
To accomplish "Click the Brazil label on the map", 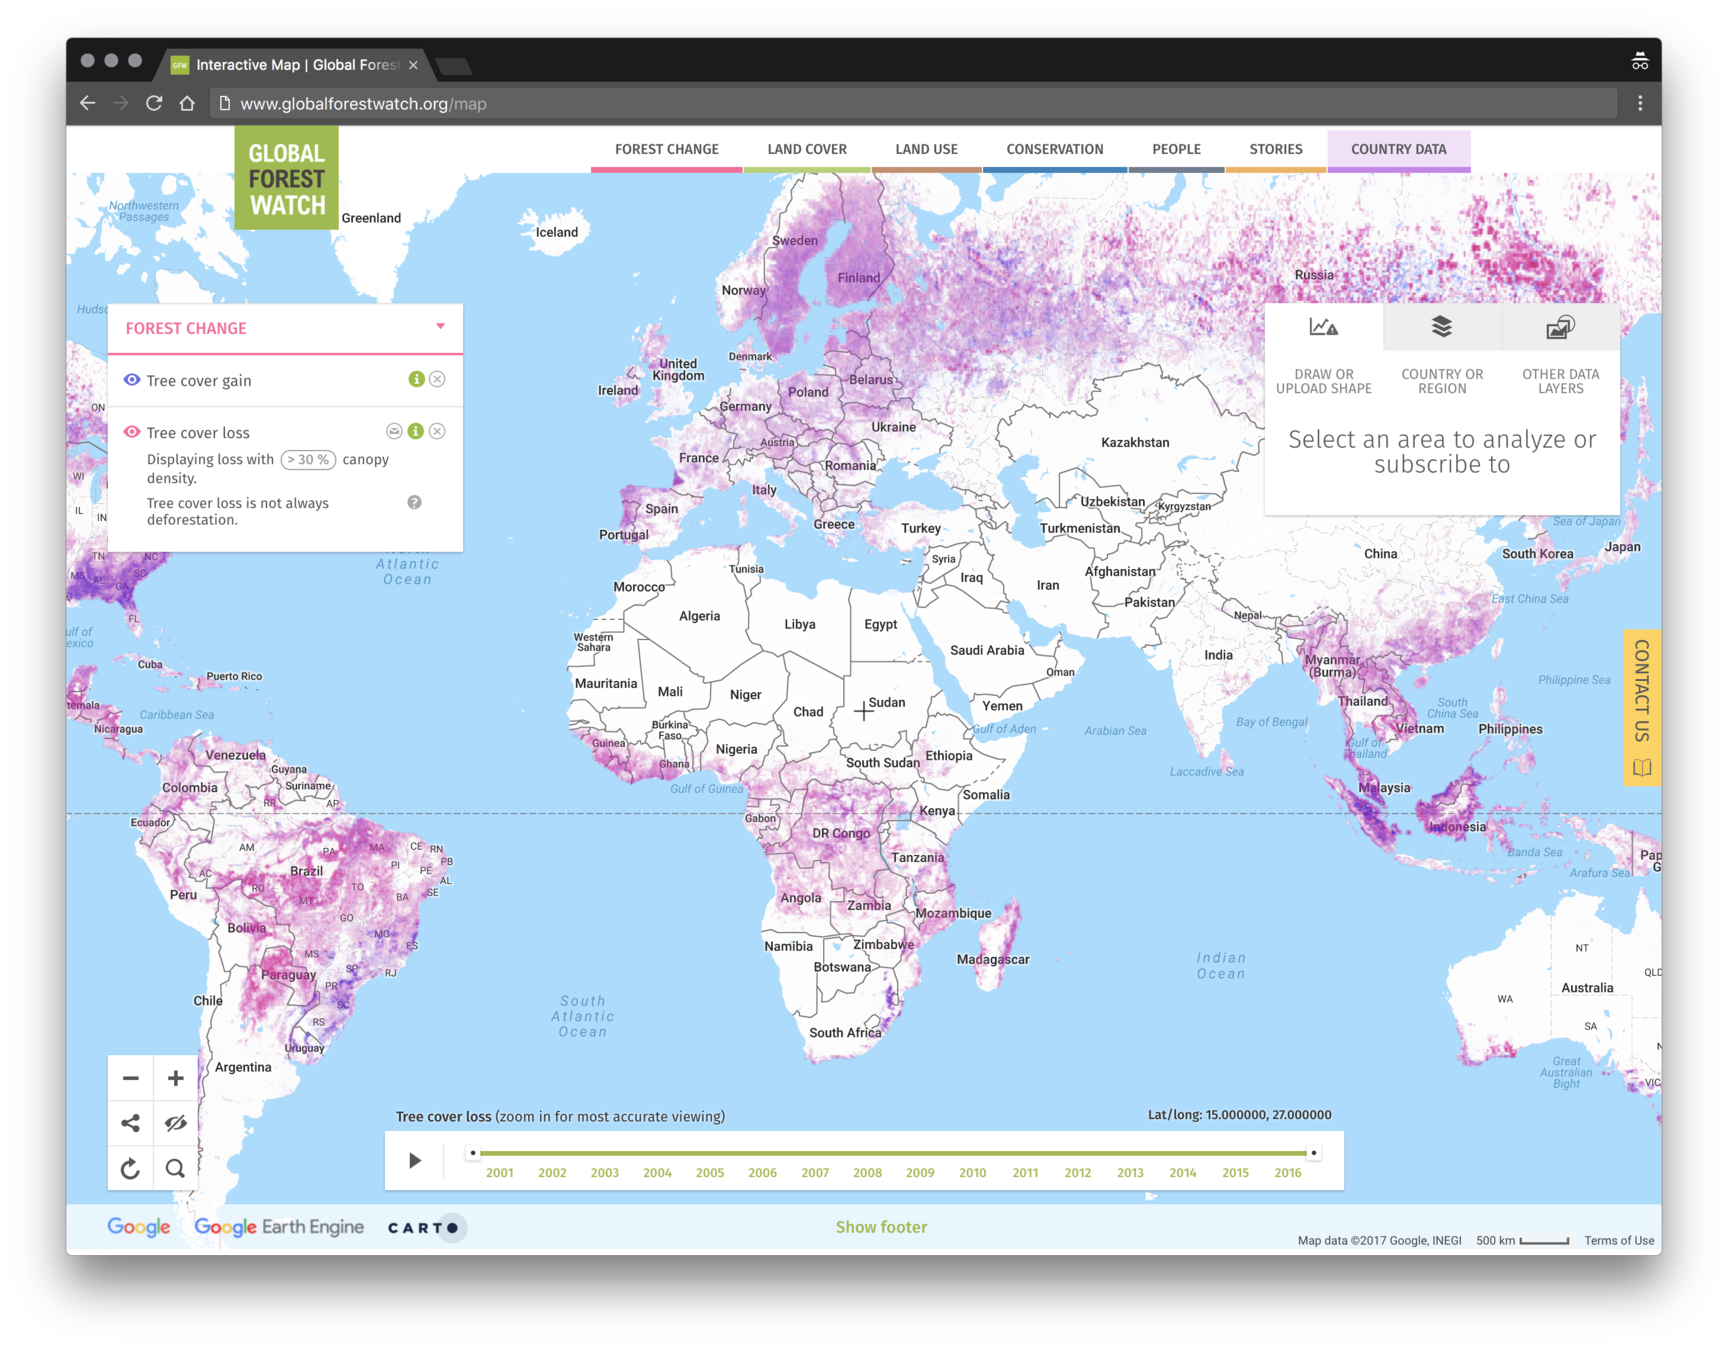I will (x=306, y=871).
